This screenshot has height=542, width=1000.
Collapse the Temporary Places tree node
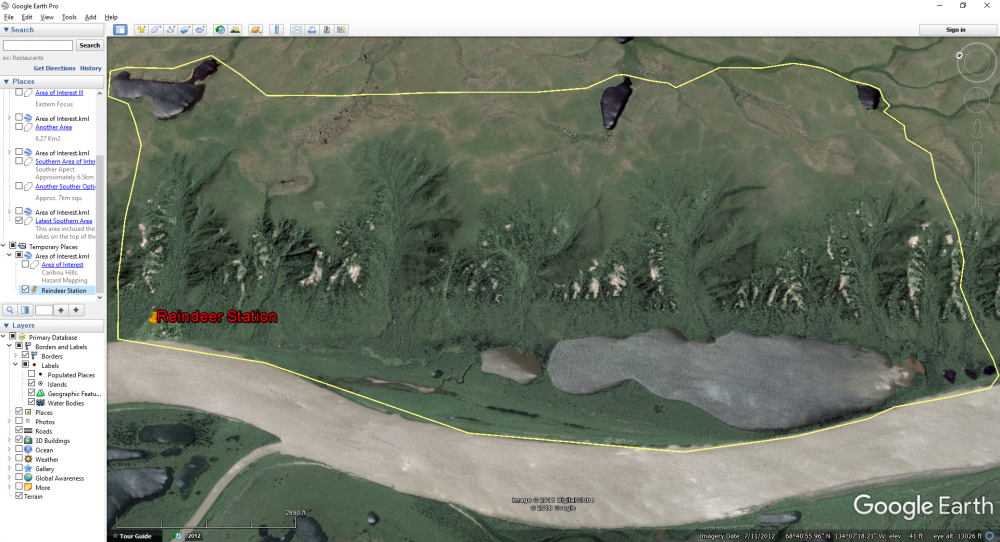coord(3,245)
